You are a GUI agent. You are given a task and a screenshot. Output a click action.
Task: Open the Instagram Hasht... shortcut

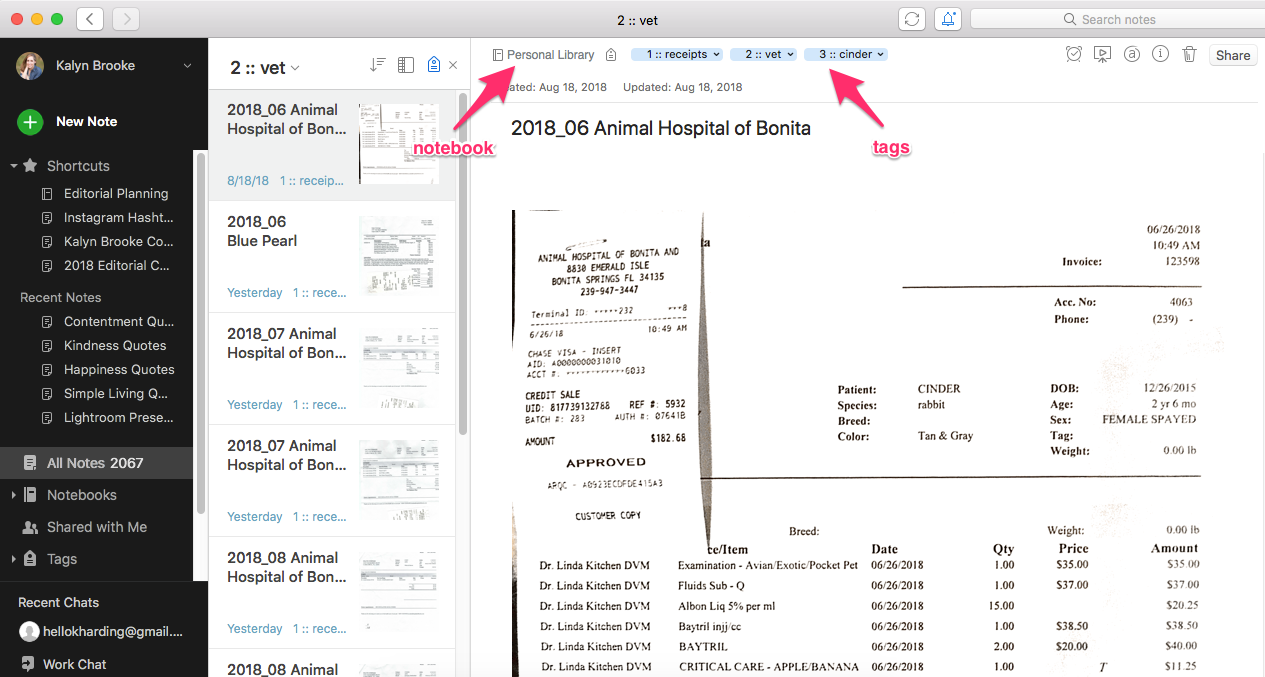(x=119, y=218)
